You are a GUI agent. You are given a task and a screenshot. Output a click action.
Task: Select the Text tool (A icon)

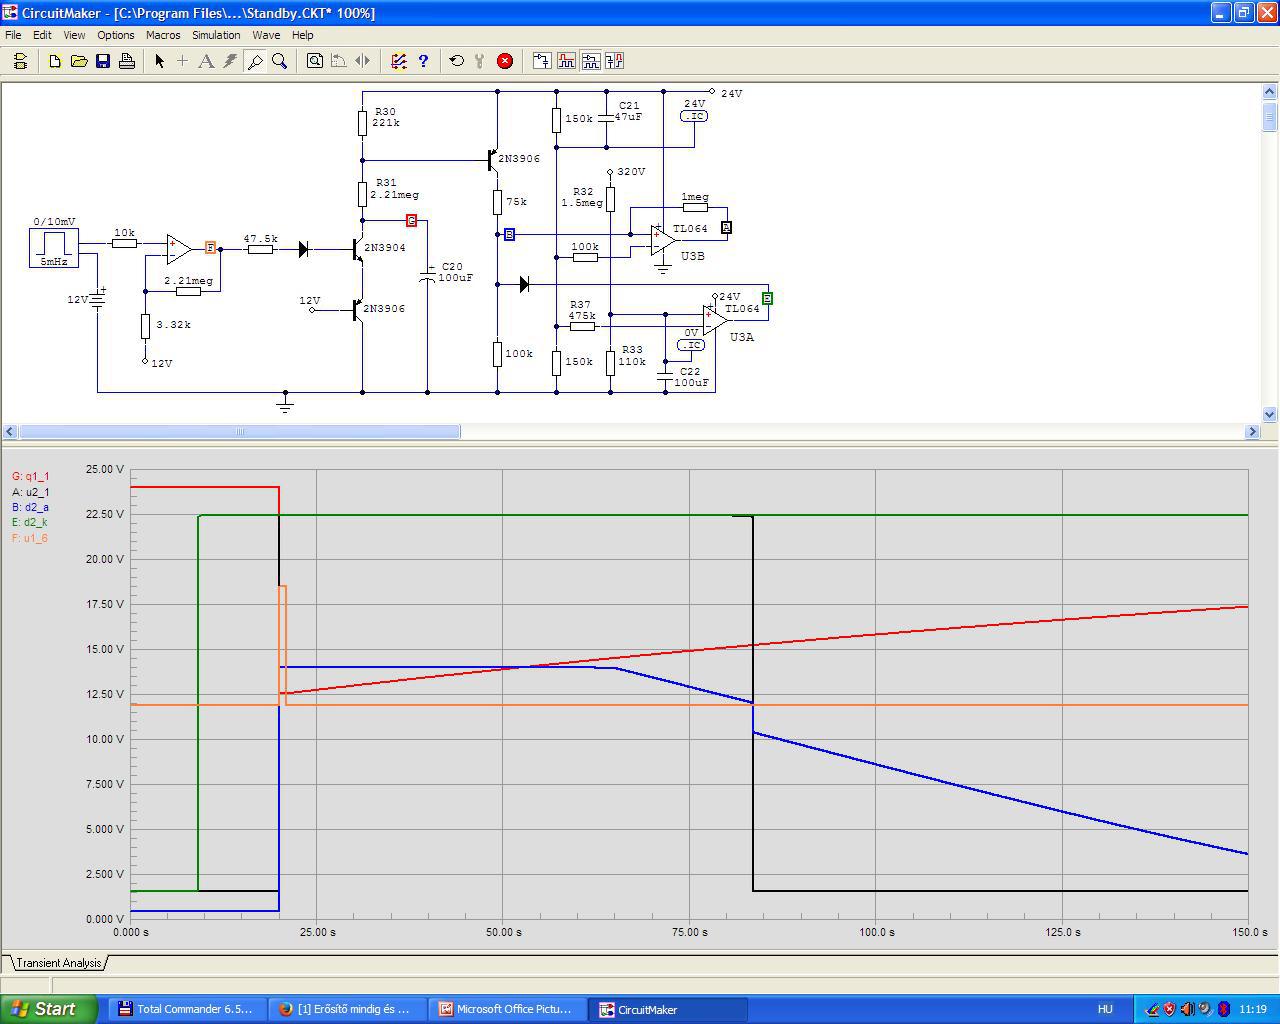(206, 61)
